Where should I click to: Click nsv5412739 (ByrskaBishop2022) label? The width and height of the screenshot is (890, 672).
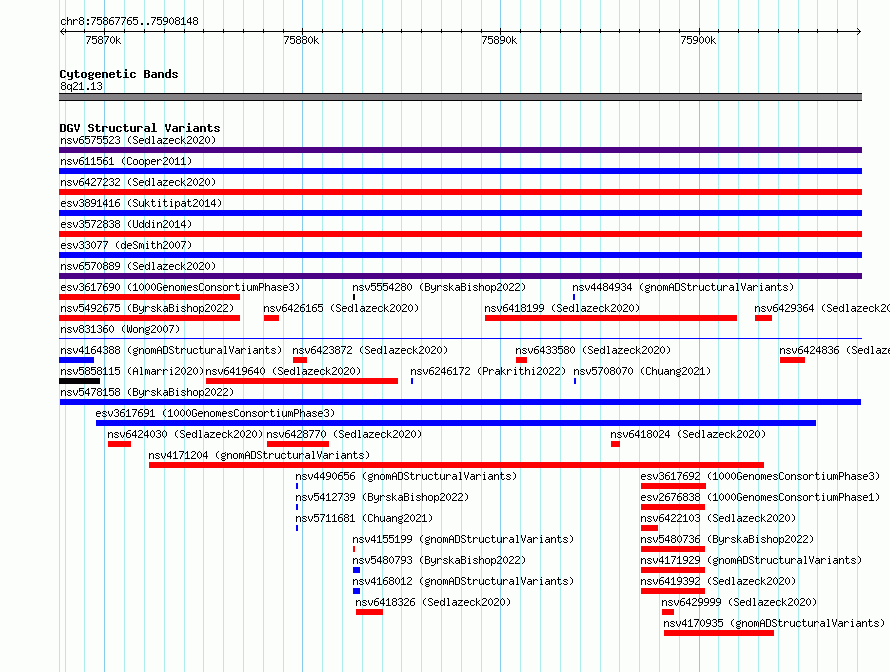[382, 497]
